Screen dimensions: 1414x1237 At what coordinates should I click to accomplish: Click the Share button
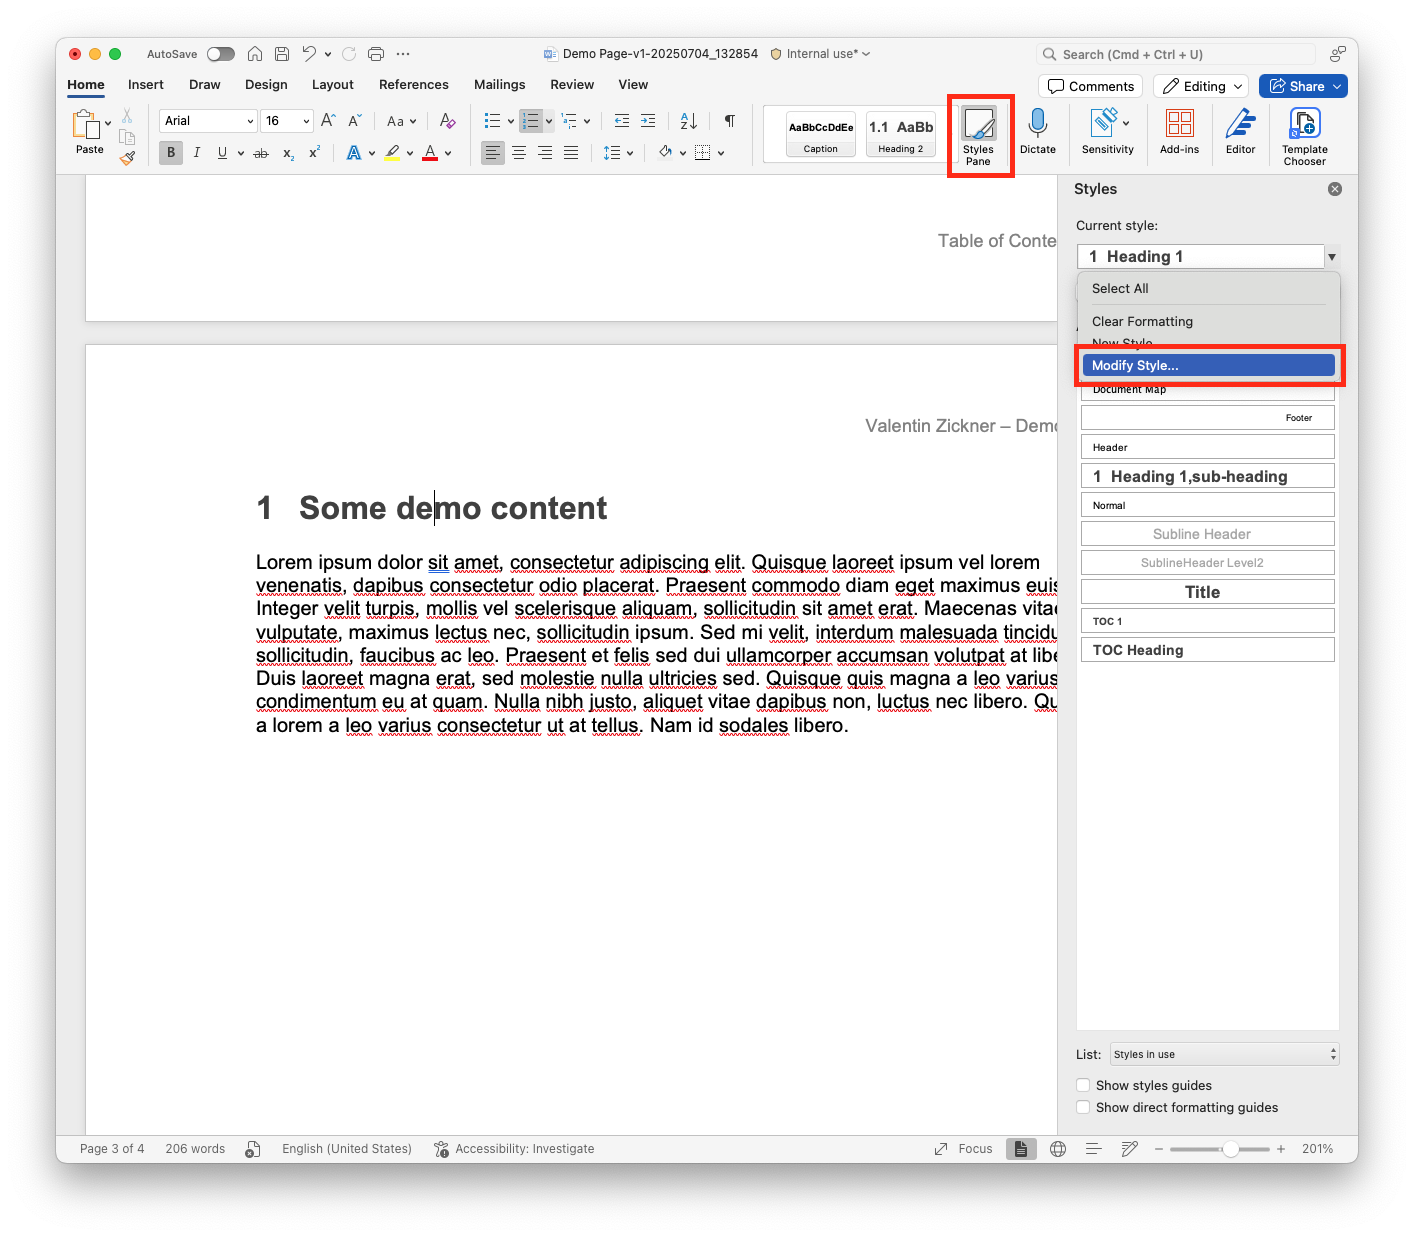1302,86
